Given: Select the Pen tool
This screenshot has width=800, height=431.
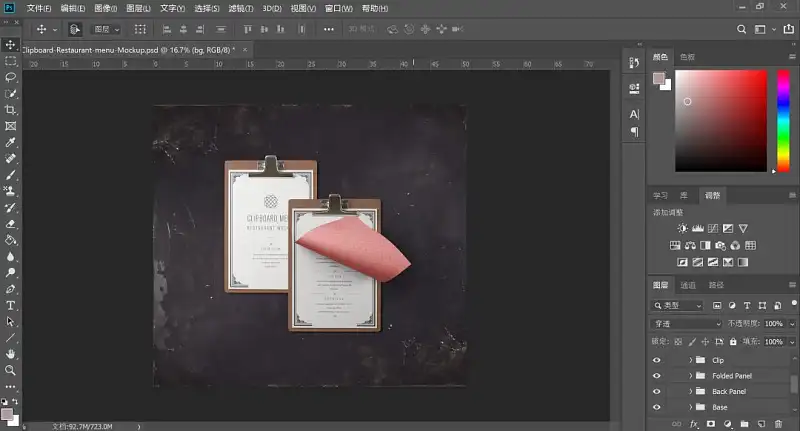Looking at the screenshot, I should pos(10,289).
